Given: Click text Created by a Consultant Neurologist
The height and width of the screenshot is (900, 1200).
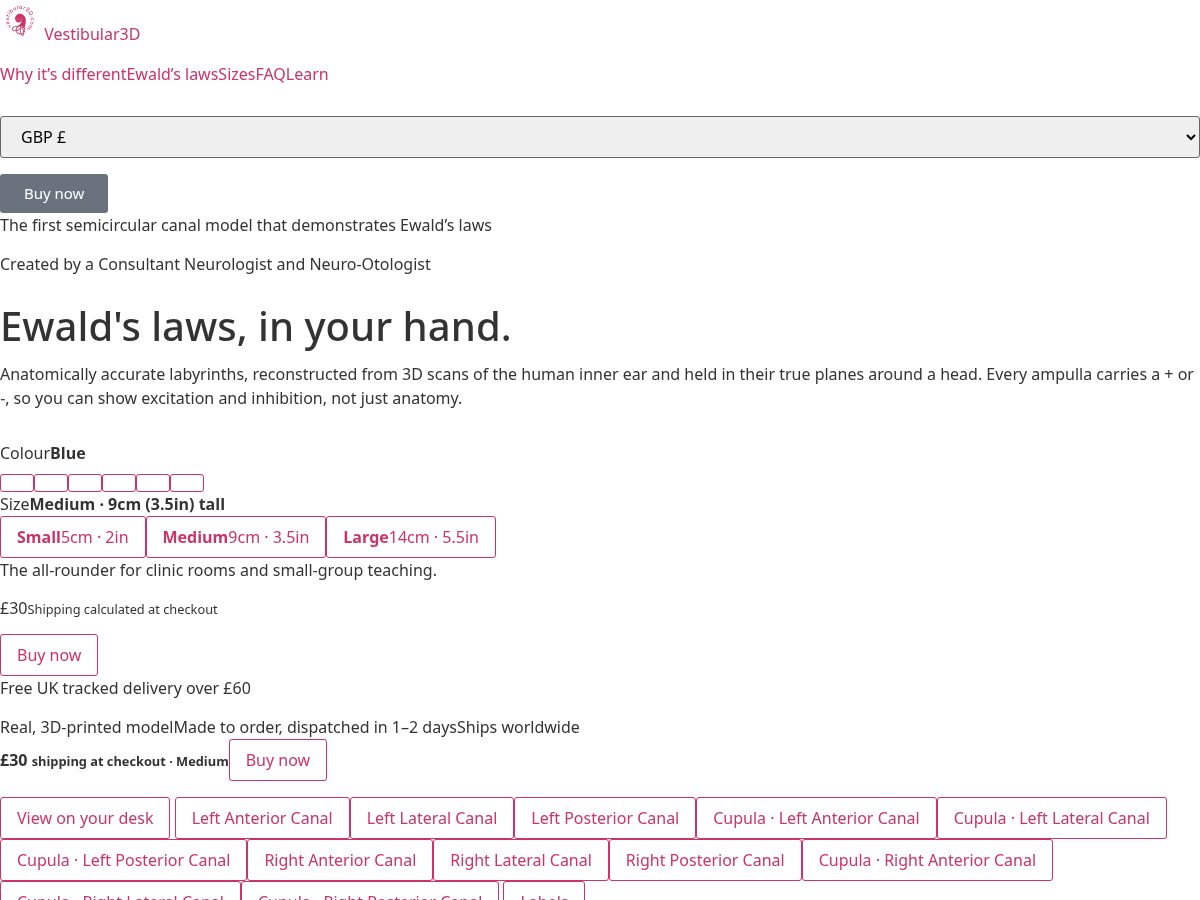Looking at the screenshot, I should 215,264.
